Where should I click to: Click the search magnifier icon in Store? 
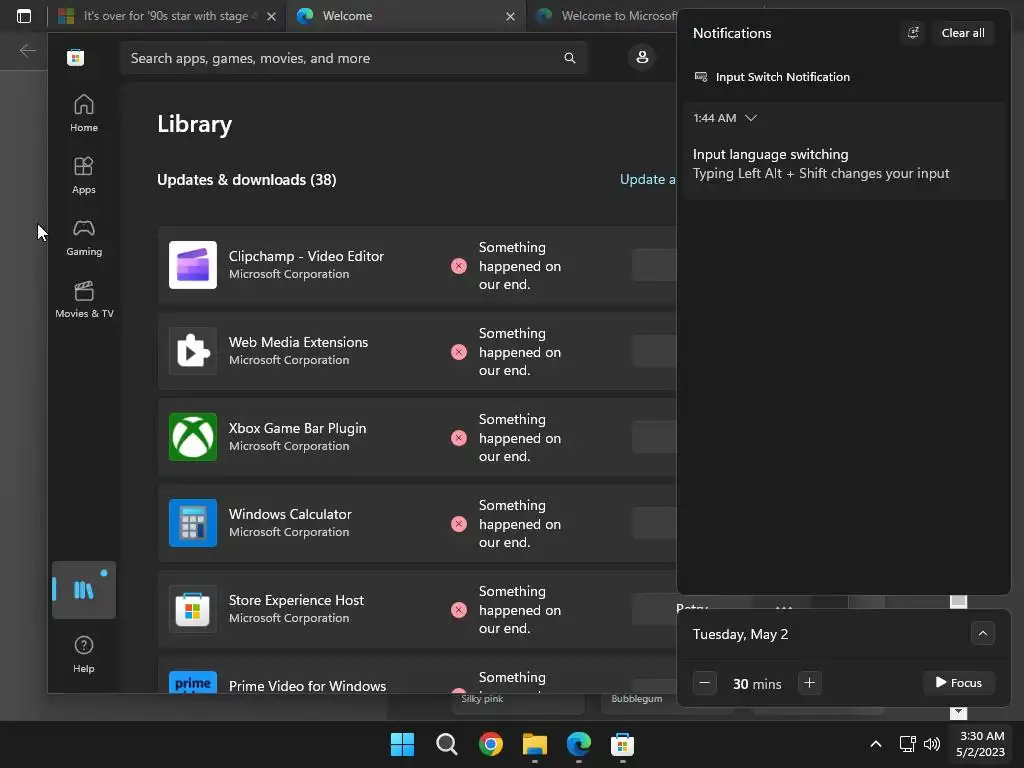(x=569, y=58)
